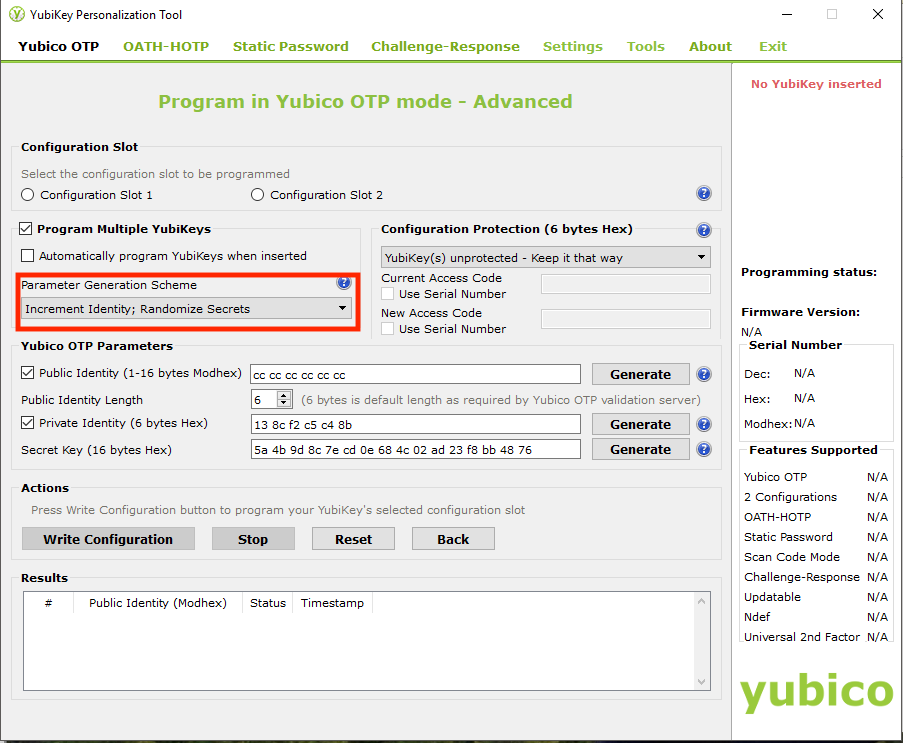The width and height of the screenshot is (903, 743).
Task: Click the YubiKey app icon in title bar
Action: pos(16,14)
